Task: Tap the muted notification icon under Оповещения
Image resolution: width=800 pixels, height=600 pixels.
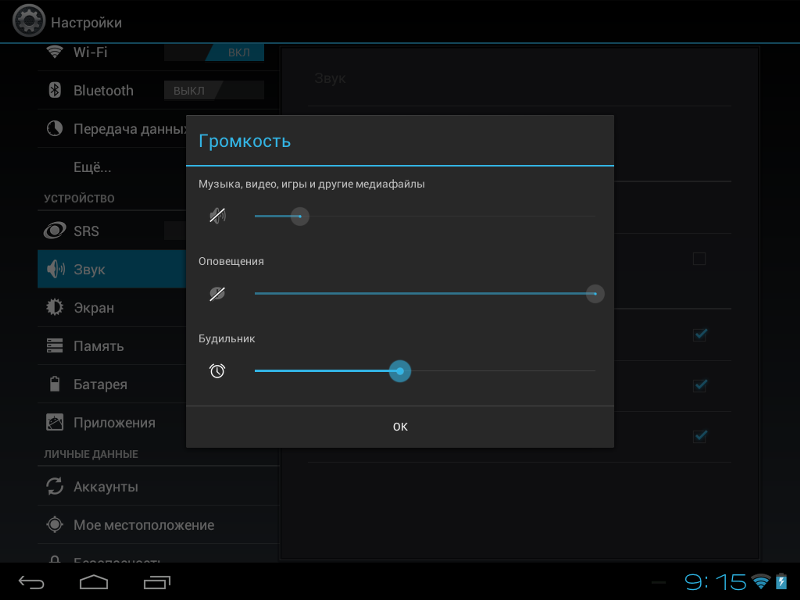Action: tap(217, 293)
